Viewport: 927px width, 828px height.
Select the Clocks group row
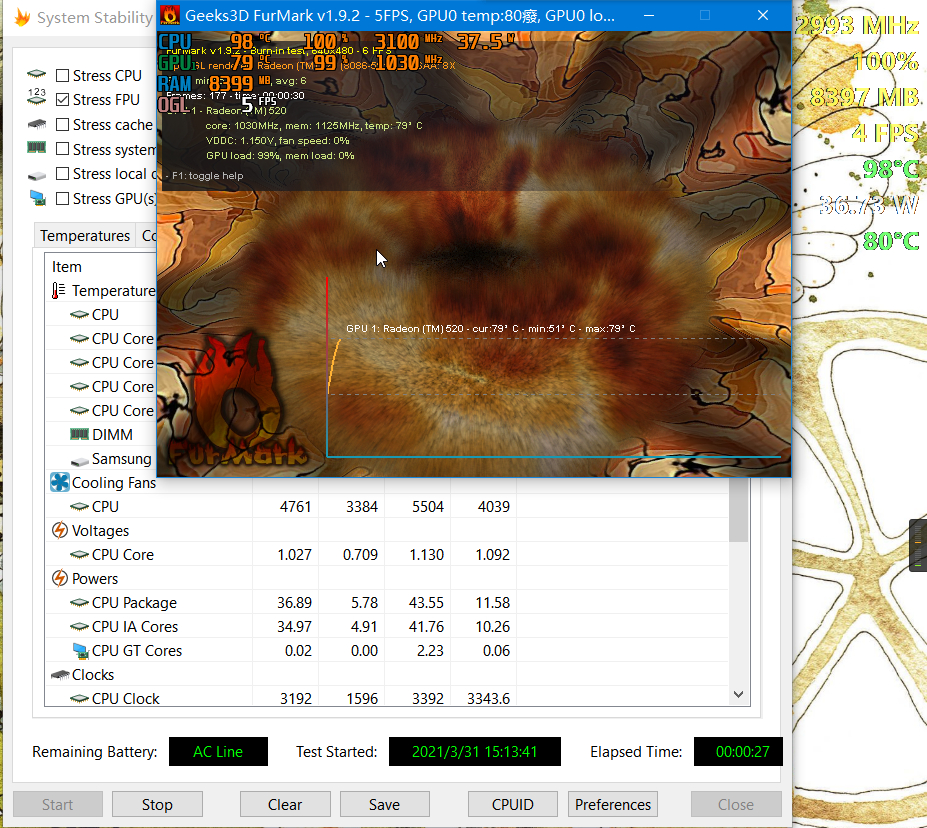point(387,674)
